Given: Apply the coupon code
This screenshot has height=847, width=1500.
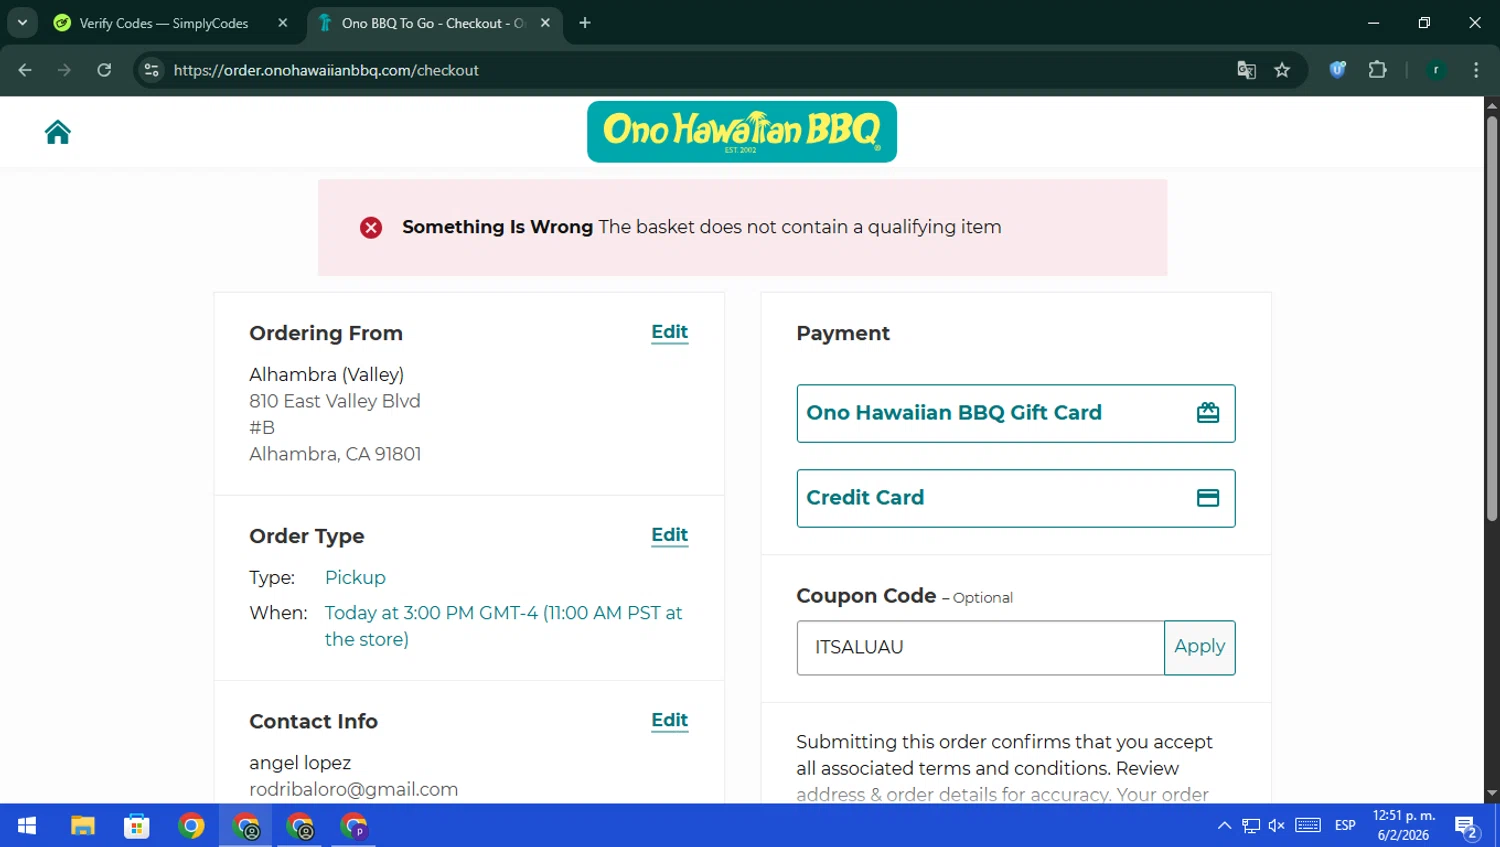Looking at the screenshot, I should pyautogui.click(x=1199, y=647).
